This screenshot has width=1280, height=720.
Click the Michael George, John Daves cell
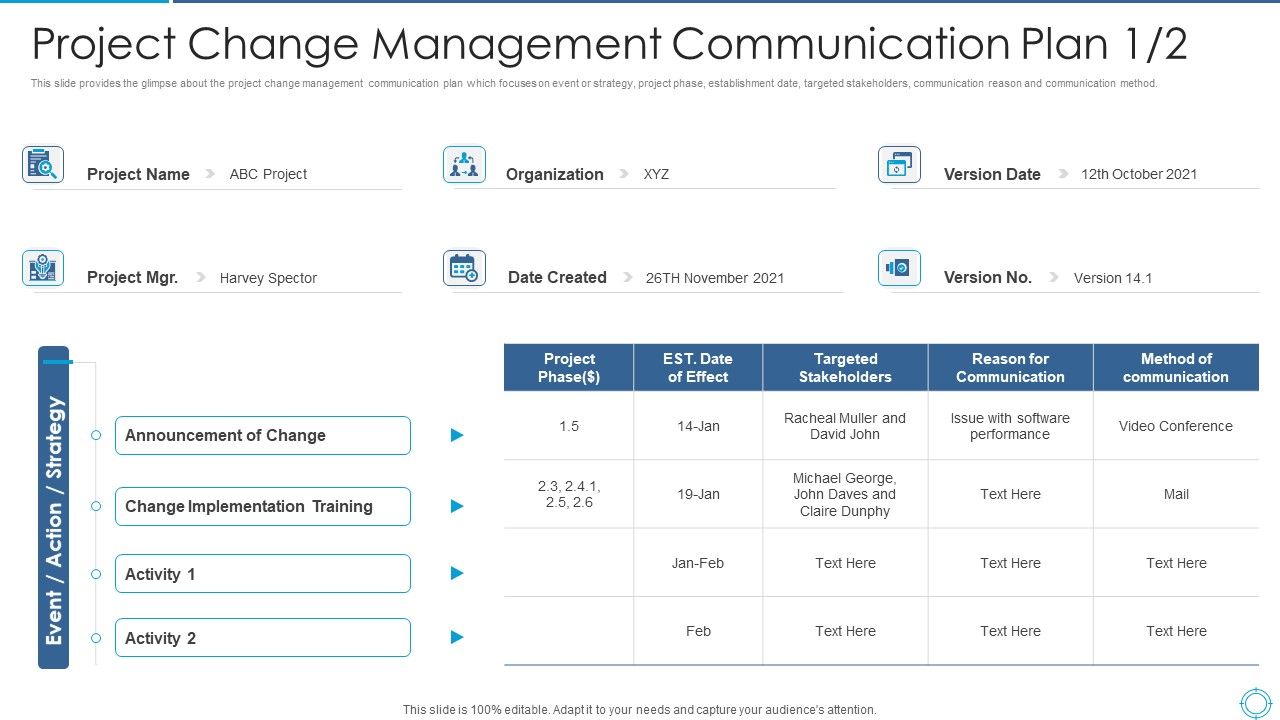(x=845, y=494)
